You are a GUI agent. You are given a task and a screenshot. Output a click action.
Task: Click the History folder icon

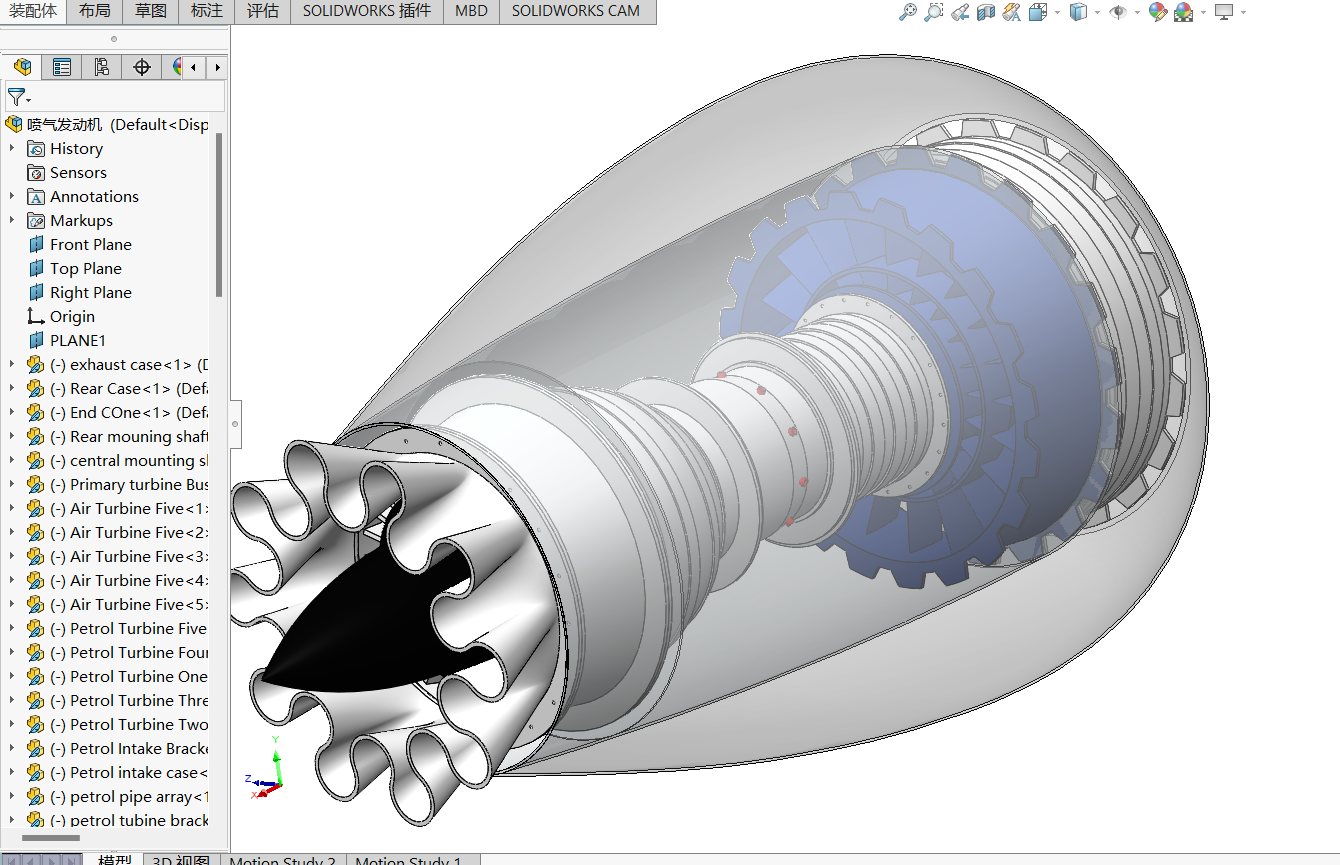[37, 149]
